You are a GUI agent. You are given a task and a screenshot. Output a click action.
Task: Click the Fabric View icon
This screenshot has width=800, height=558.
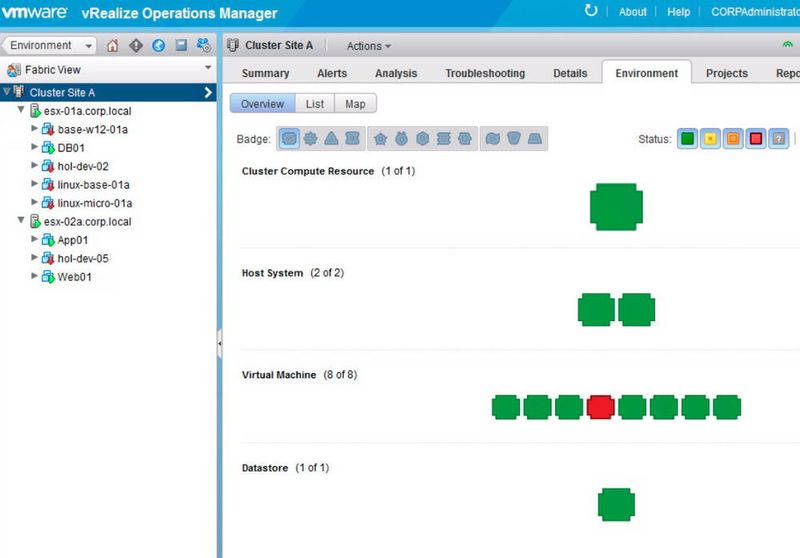coord(14,70)
